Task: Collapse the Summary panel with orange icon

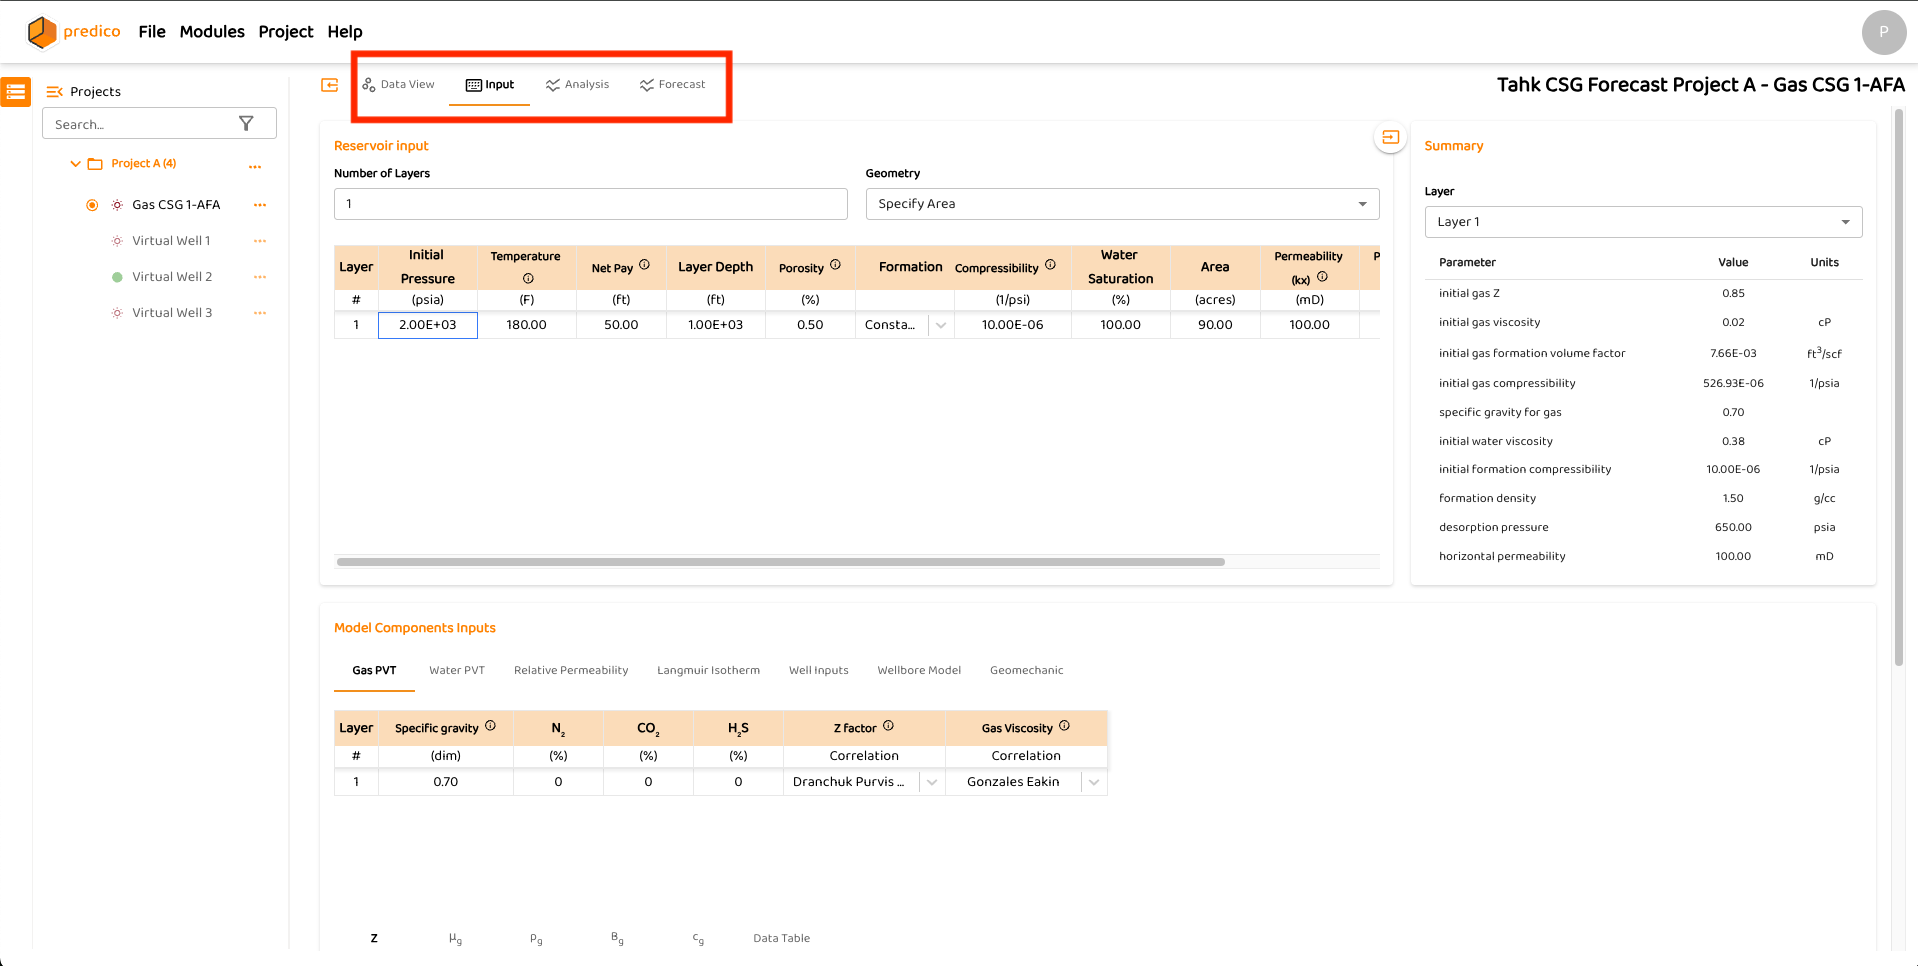Action: click(1390, 137)
